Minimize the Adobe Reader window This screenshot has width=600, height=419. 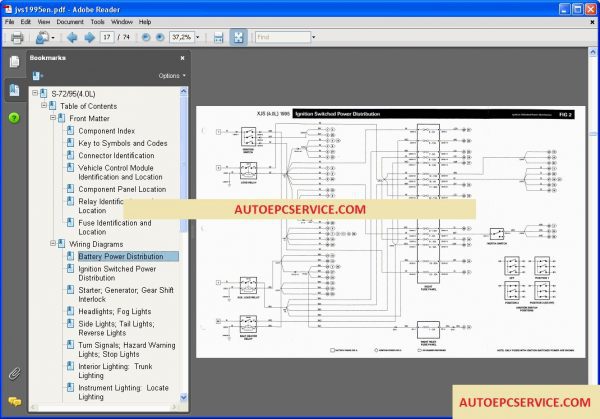(564, 9)
